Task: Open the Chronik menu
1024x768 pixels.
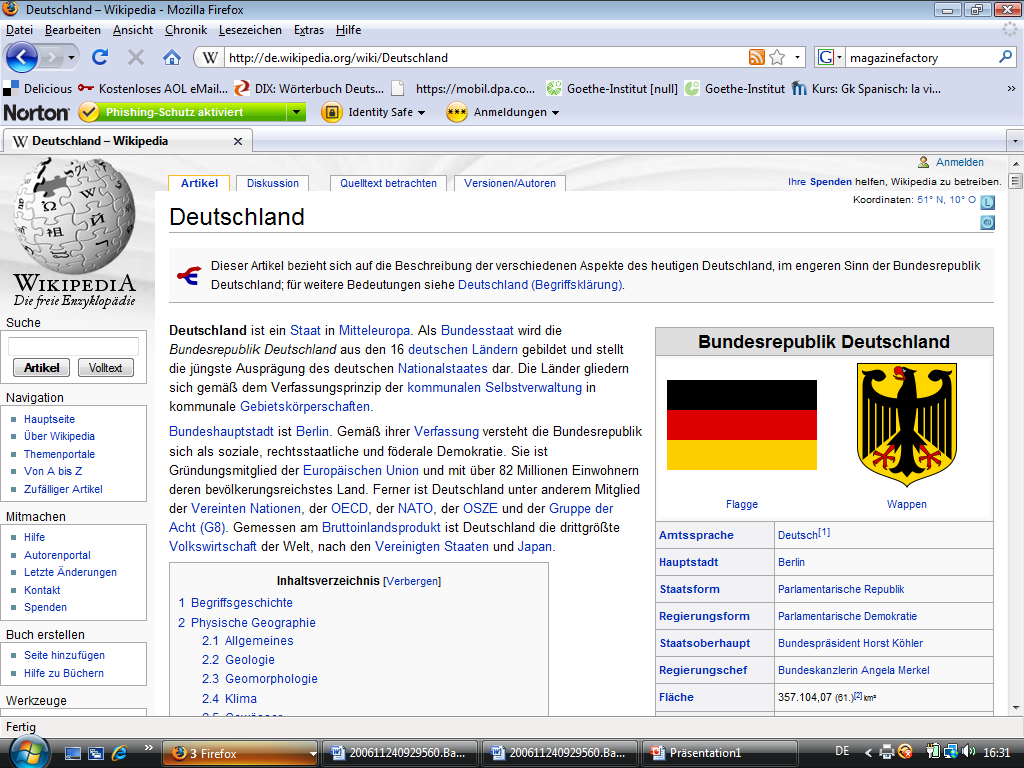Action: [185, 30]
